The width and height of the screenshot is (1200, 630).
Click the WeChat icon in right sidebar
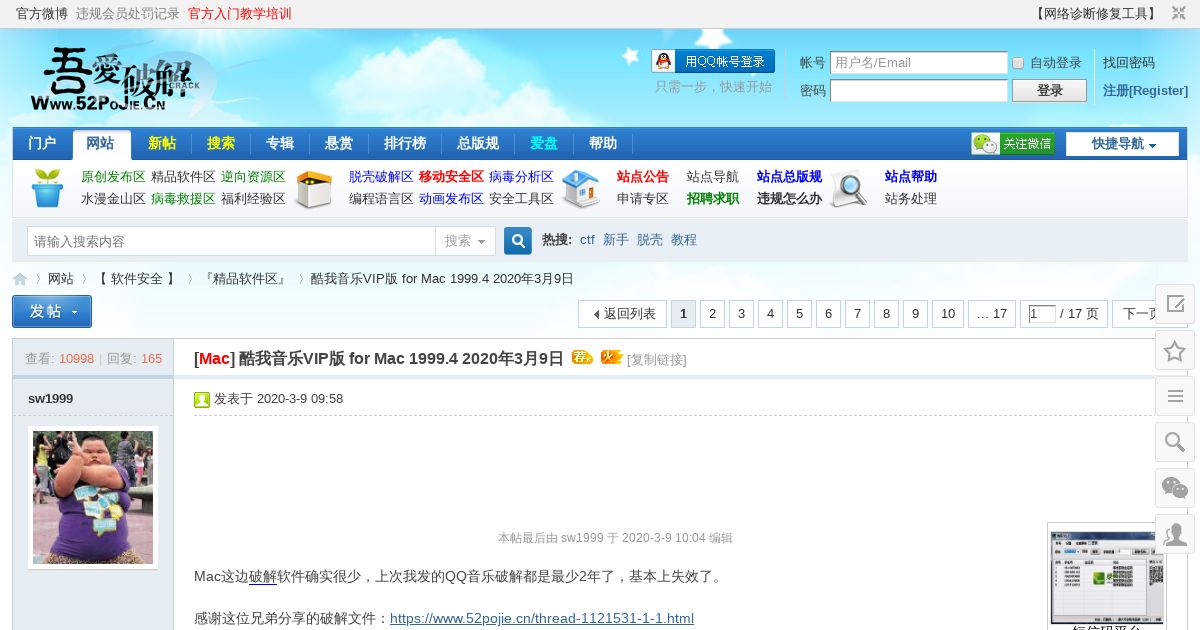(x=1175, y=488)
